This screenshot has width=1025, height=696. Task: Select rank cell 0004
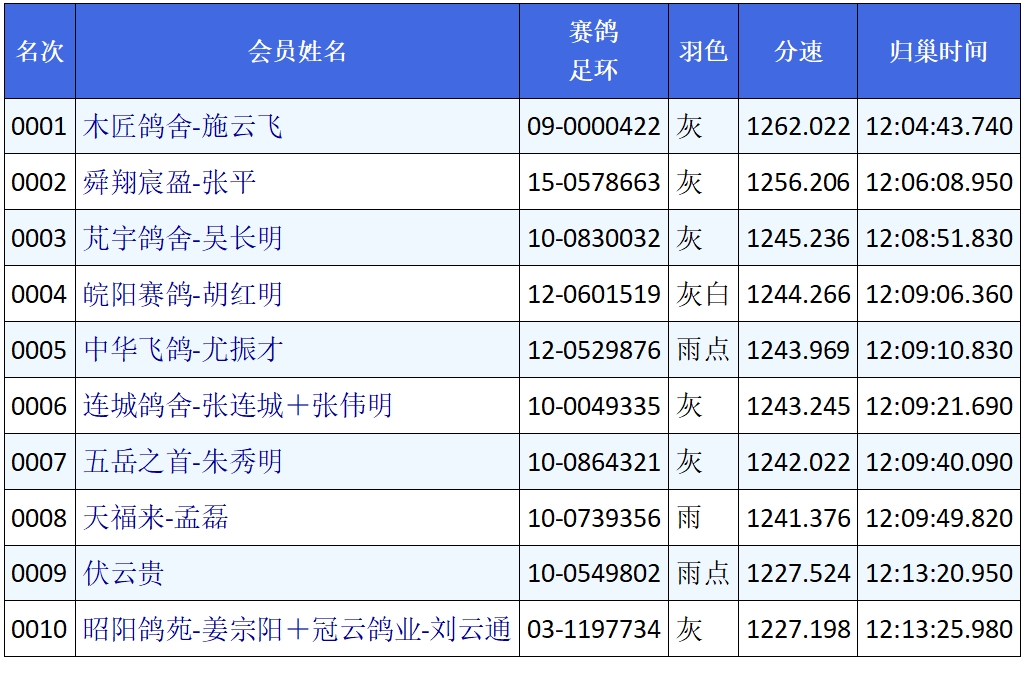pos(39,294)
